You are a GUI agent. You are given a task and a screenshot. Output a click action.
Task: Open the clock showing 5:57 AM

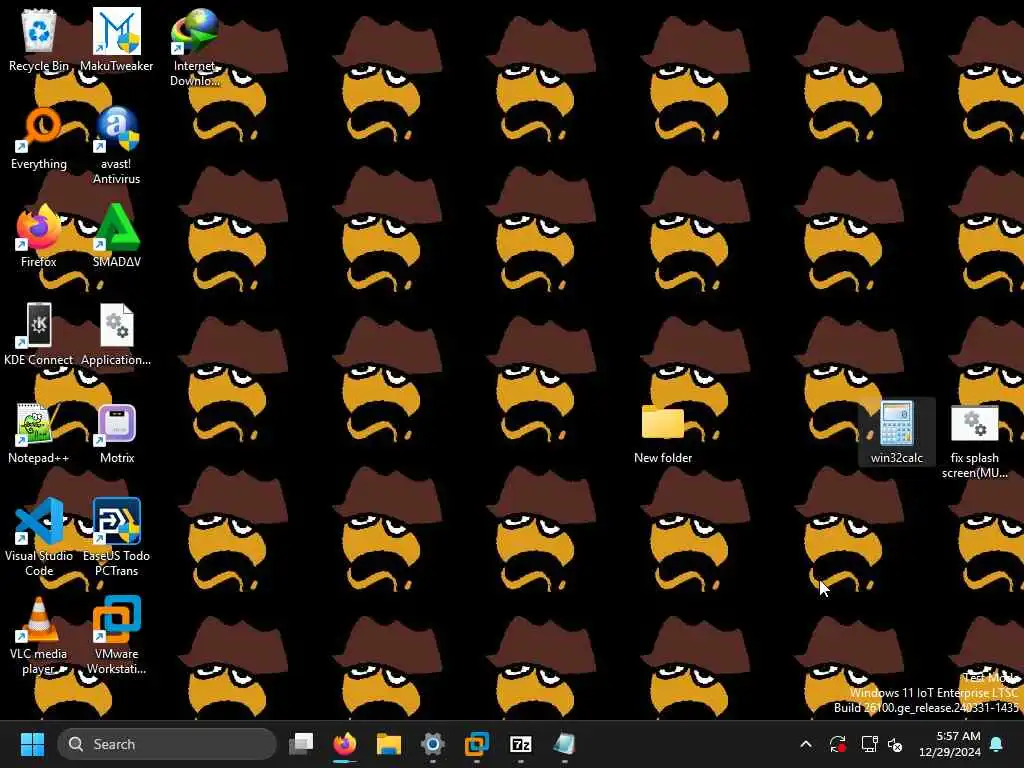coord(950,744)
